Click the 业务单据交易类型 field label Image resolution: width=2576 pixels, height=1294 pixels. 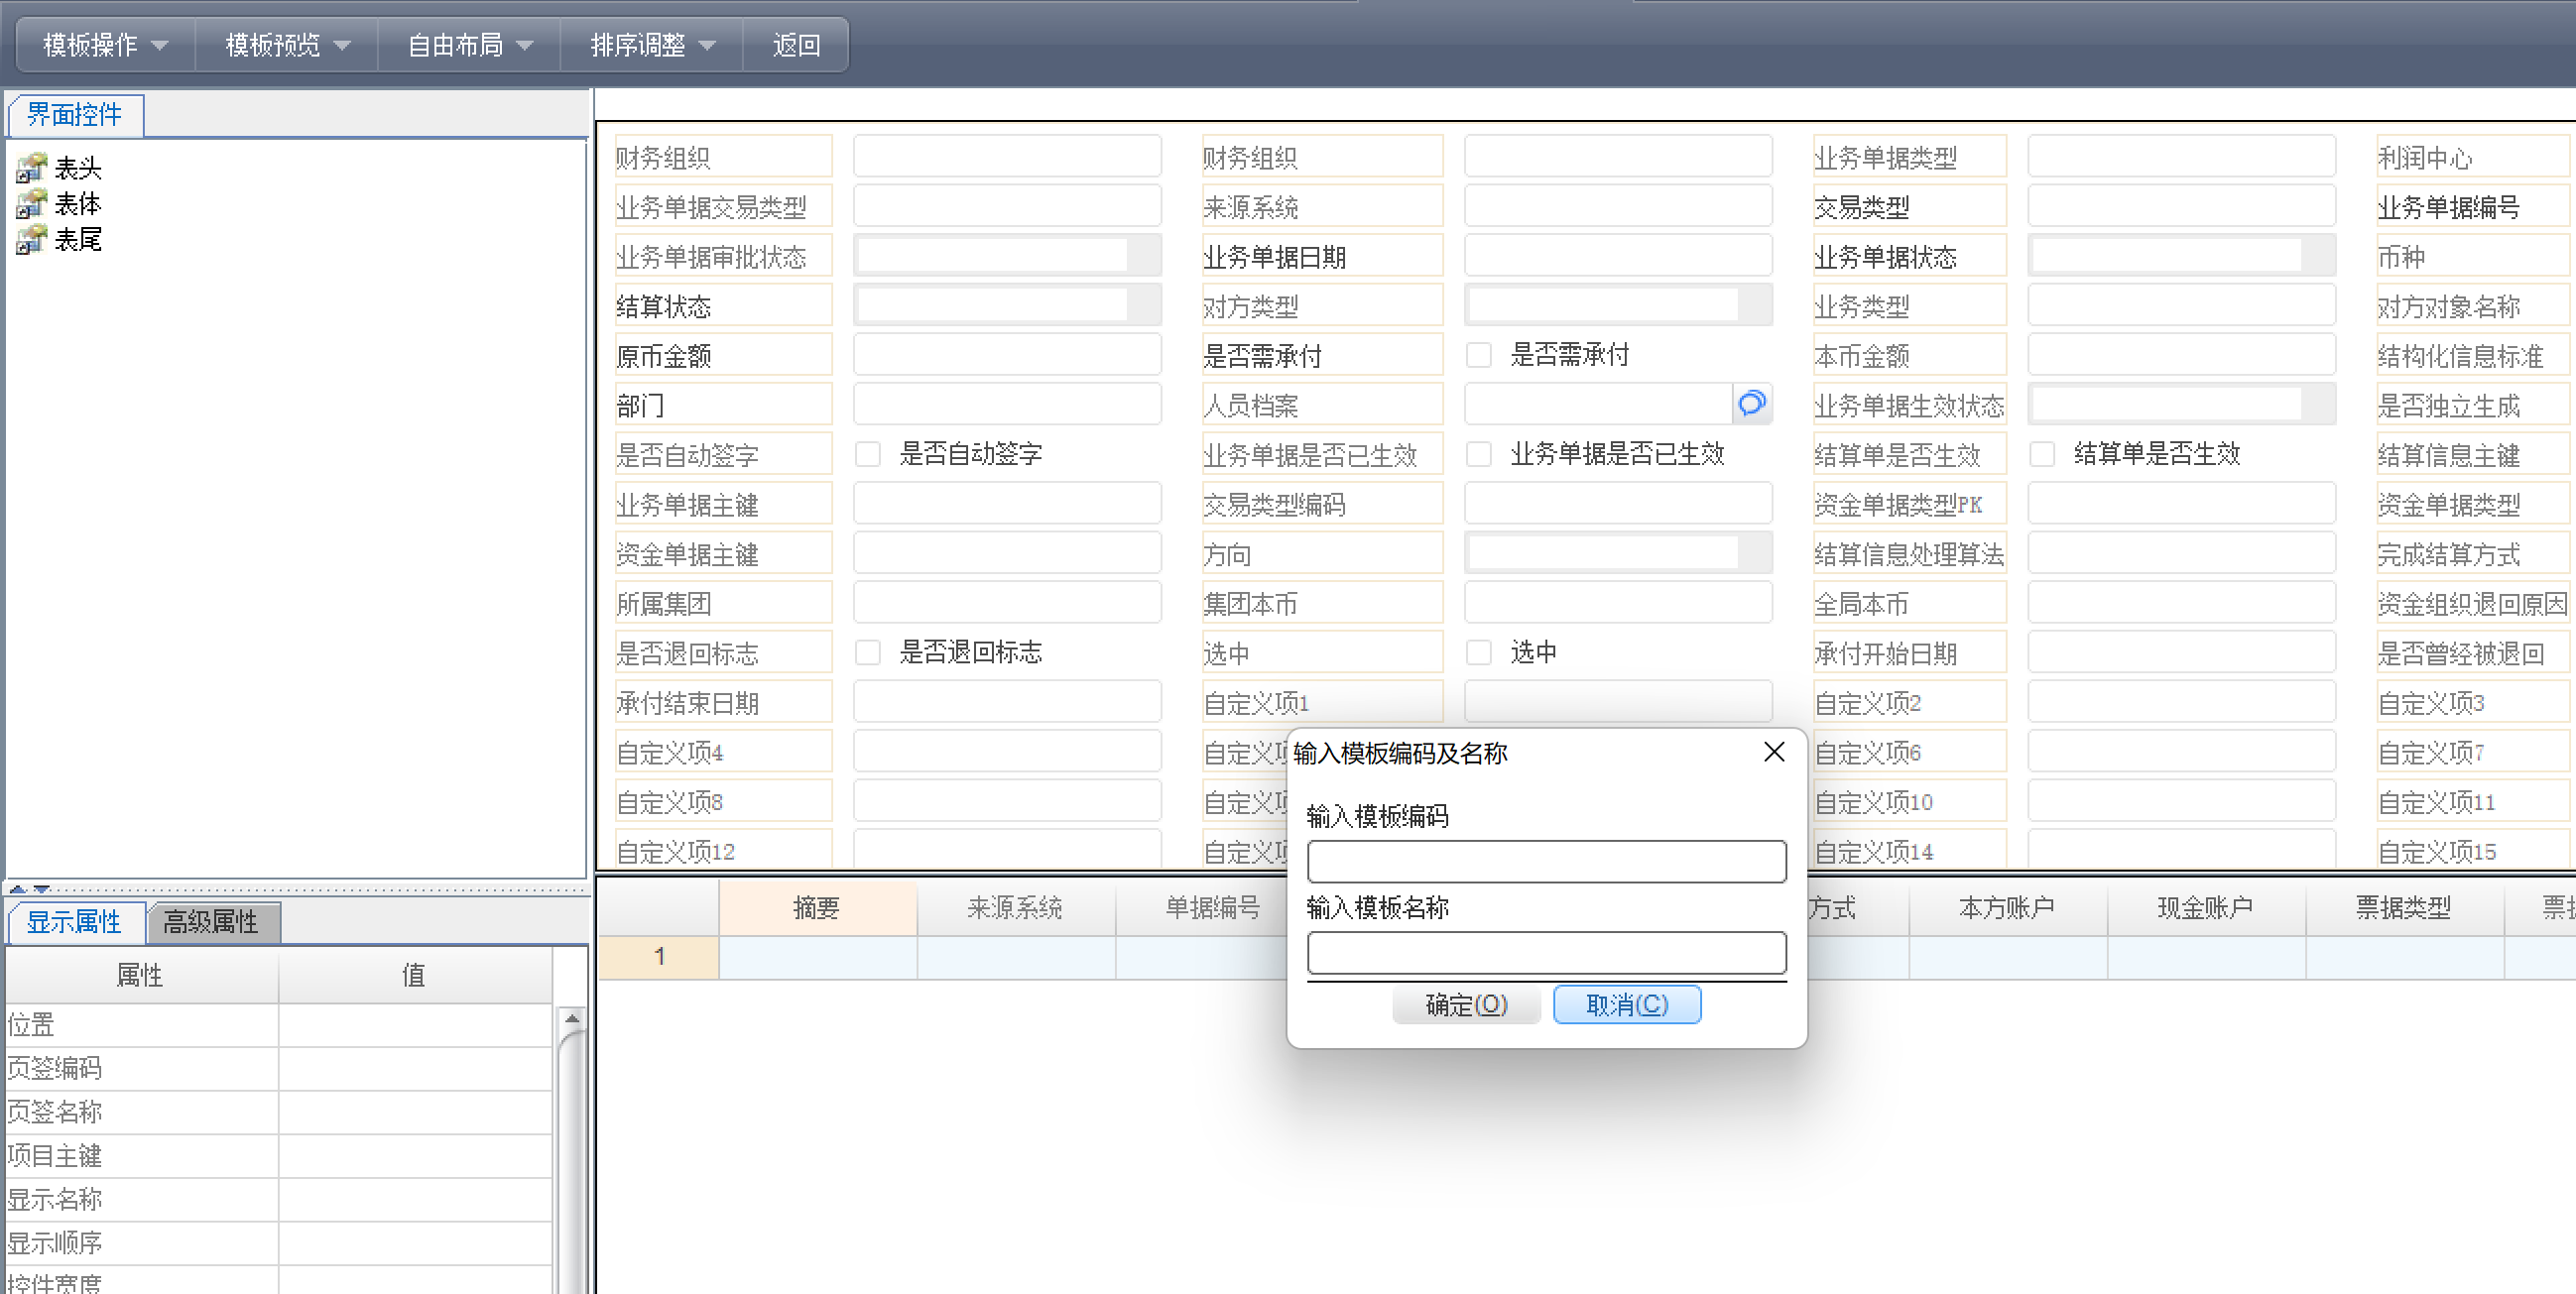[x=723, y=206]
